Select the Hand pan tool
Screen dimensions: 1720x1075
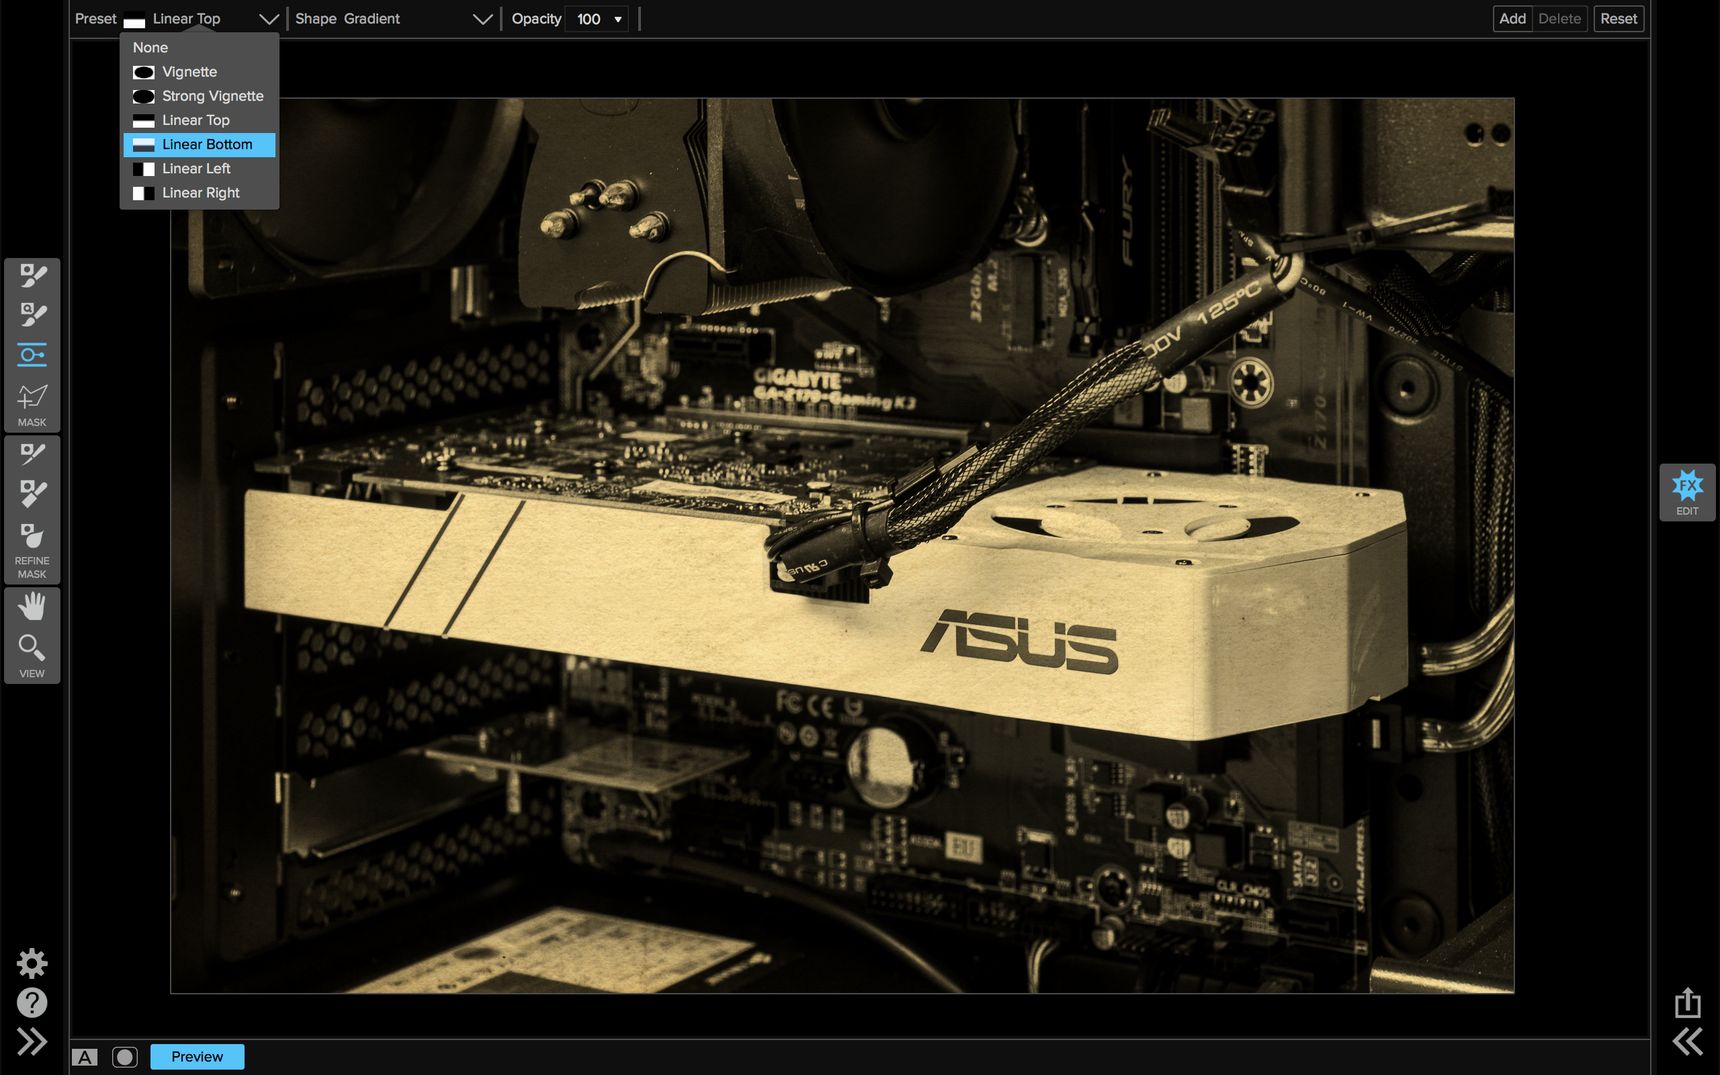32,606
